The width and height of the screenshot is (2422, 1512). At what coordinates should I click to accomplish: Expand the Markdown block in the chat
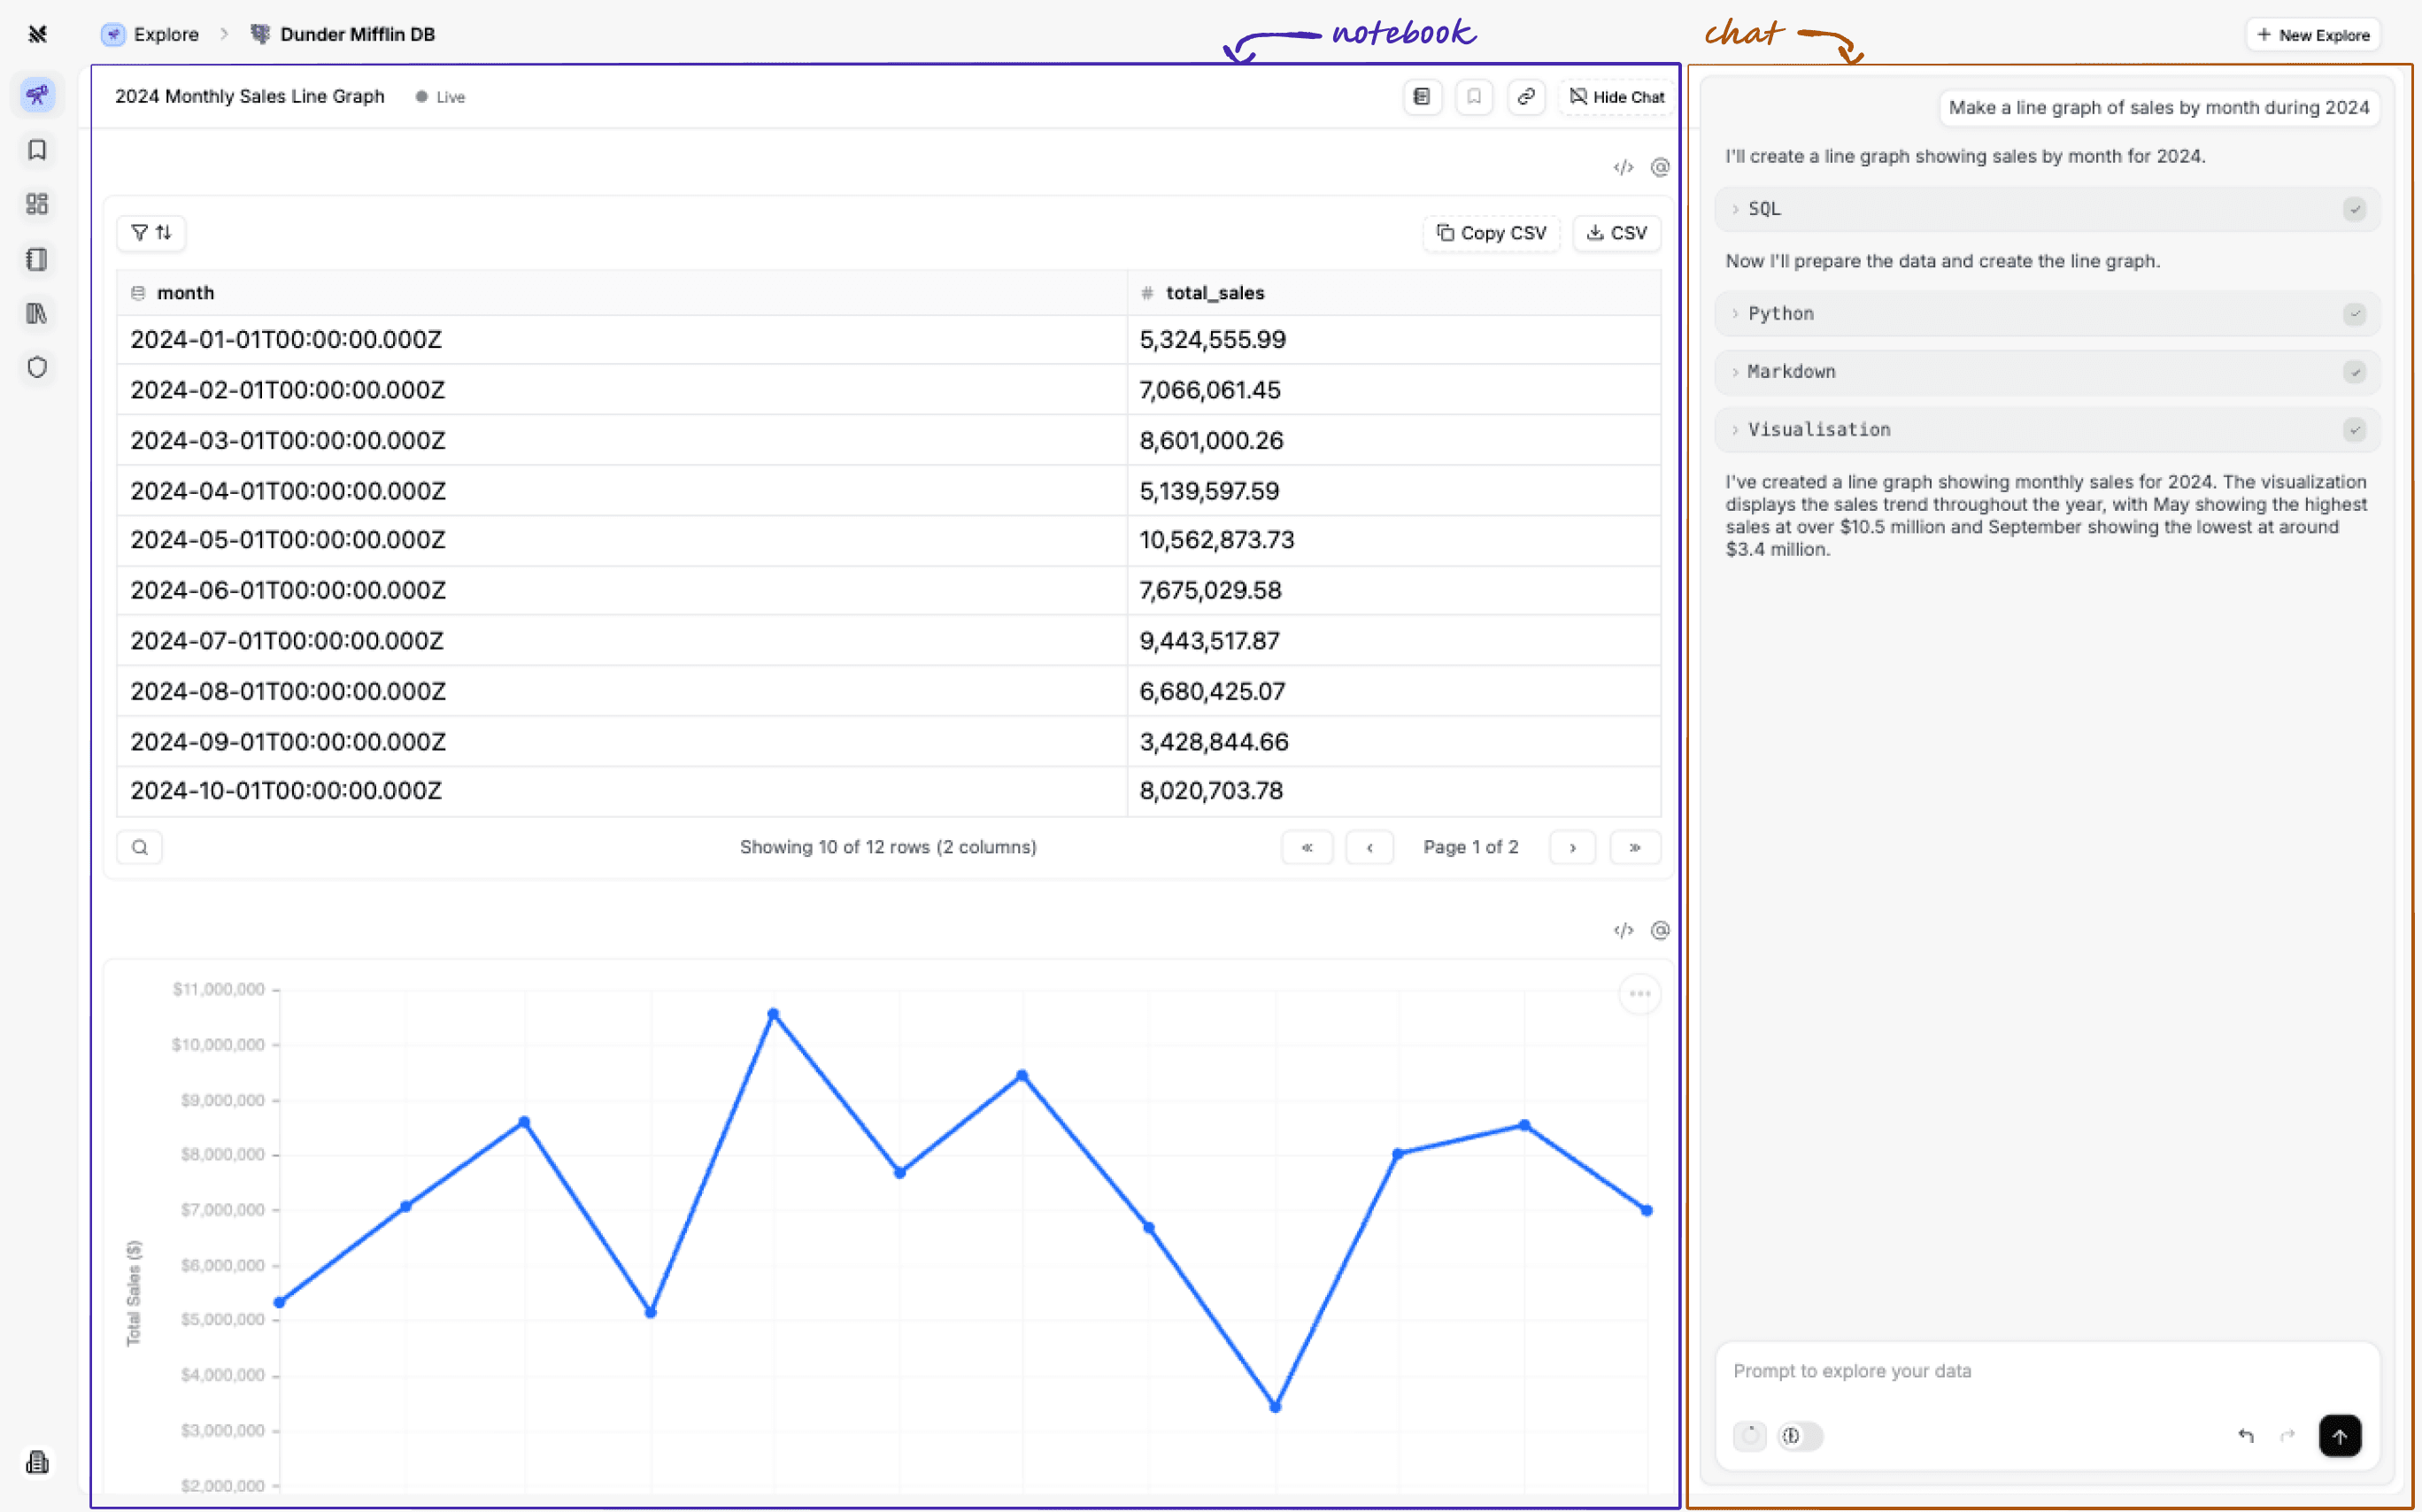point(1790,371)
